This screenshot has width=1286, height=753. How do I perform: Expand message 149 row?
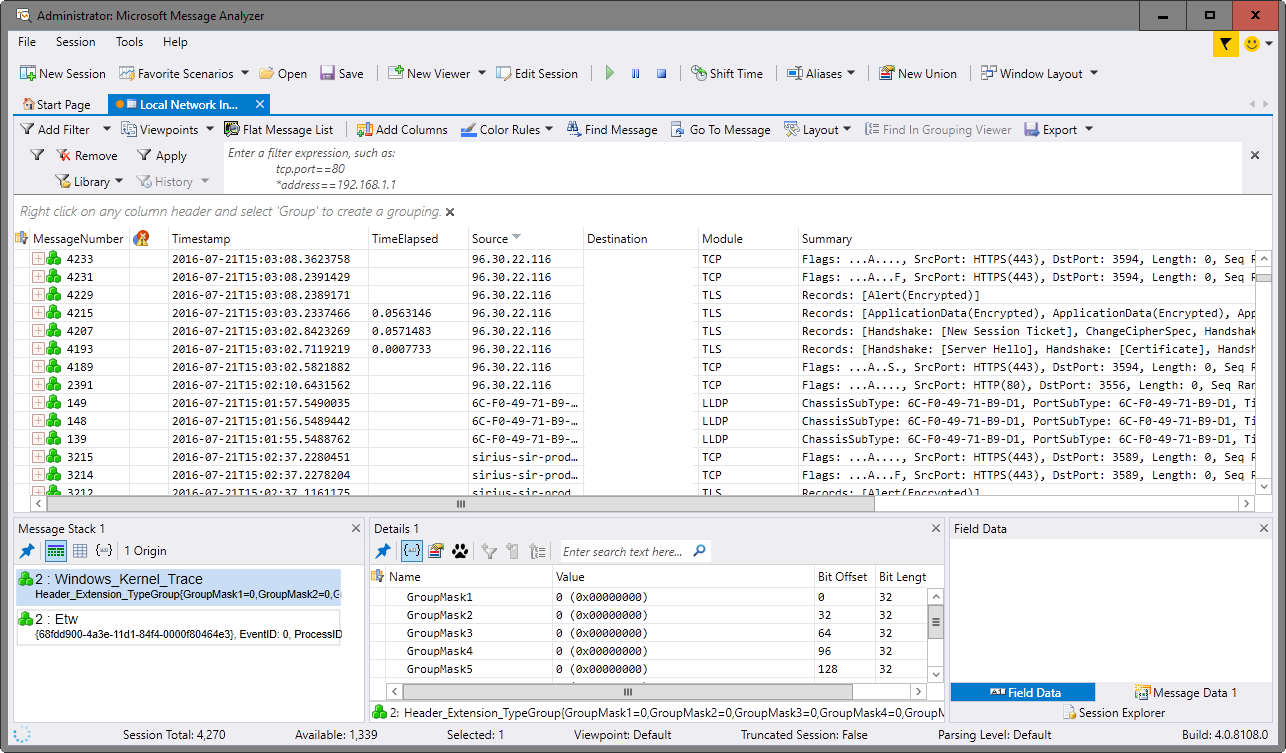point(38,402)
